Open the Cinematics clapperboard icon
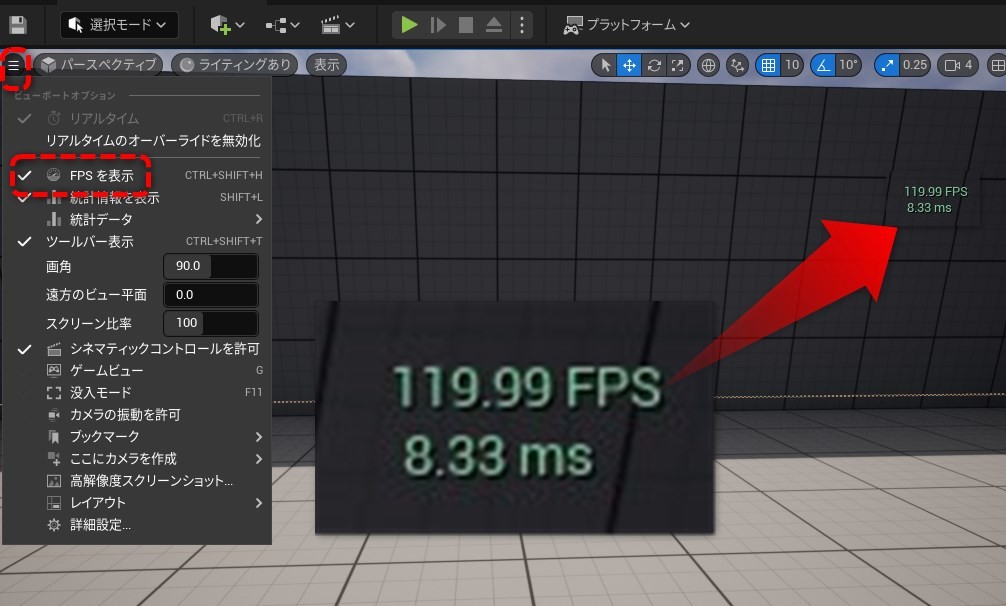The width and height of the screenshot is (1006, 606). tap(330, 24)
